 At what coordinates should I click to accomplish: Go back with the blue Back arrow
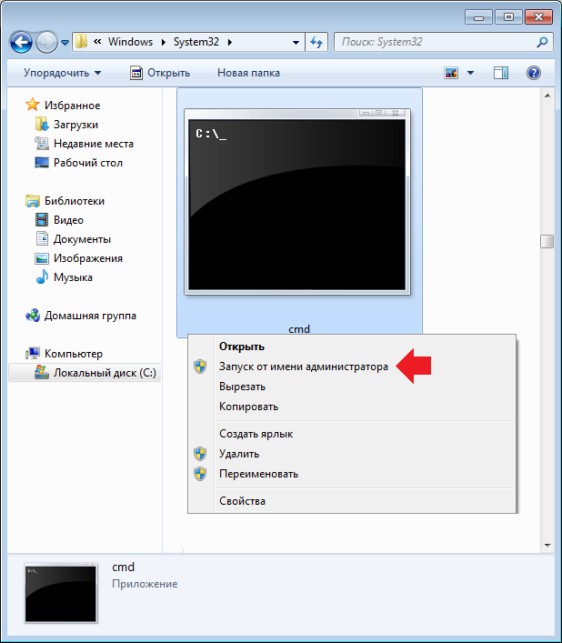[x=21, y=42]
